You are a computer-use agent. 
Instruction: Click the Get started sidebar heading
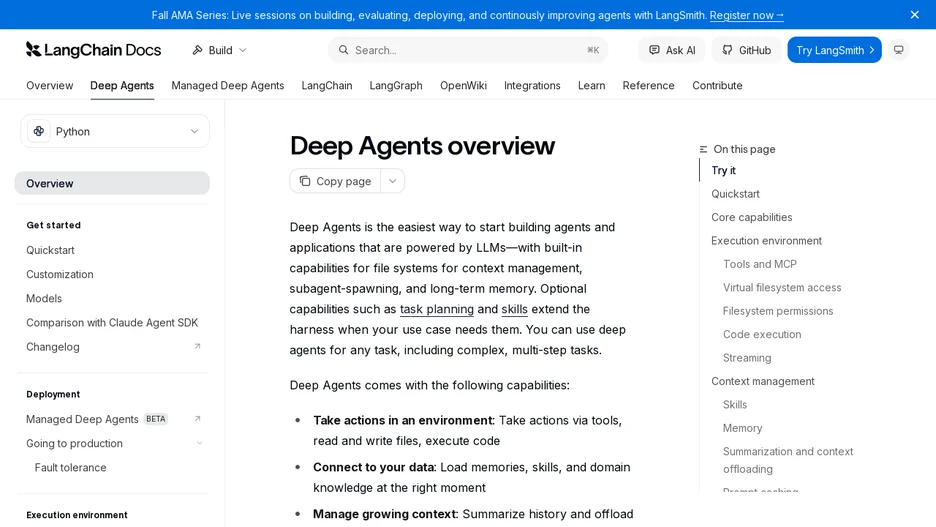[x=53, y=225]
